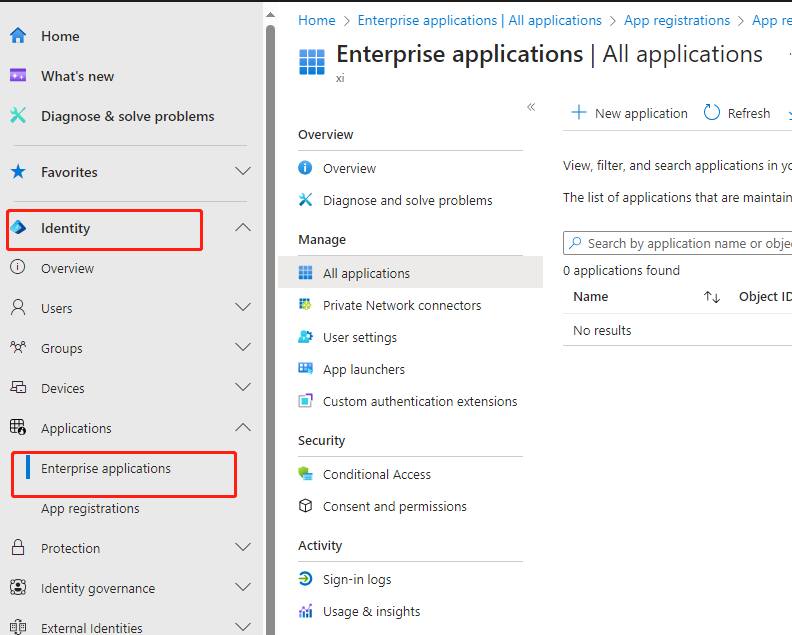Click the User settings gear-person icon
Viewport: 792px width, 635px height.
(x=305, y=336)
